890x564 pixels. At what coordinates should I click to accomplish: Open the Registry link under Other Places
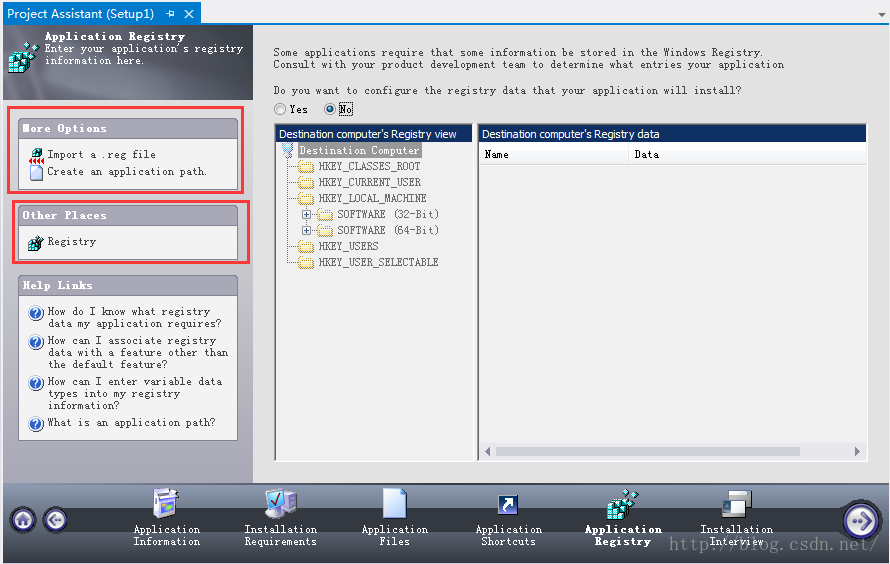pos(72,242)
